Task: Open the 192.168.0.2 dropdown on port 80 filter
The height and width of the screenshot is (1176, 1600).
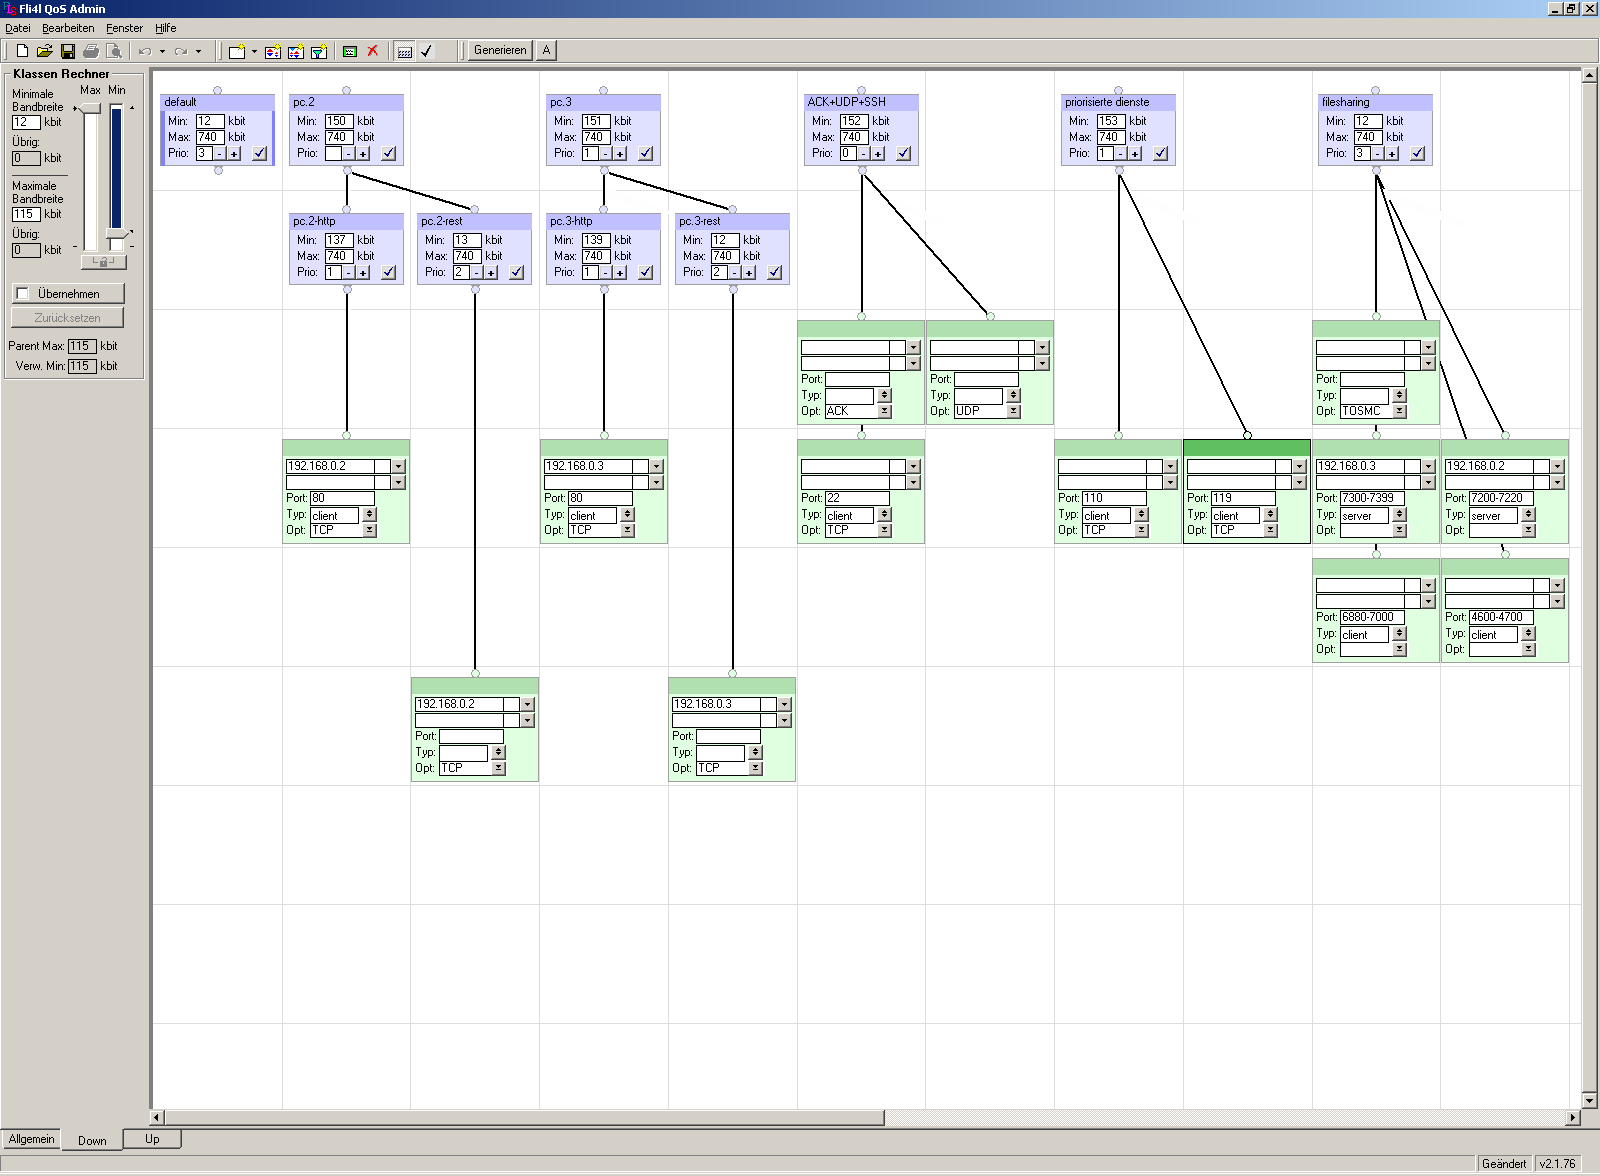Action: coord(398,467)
